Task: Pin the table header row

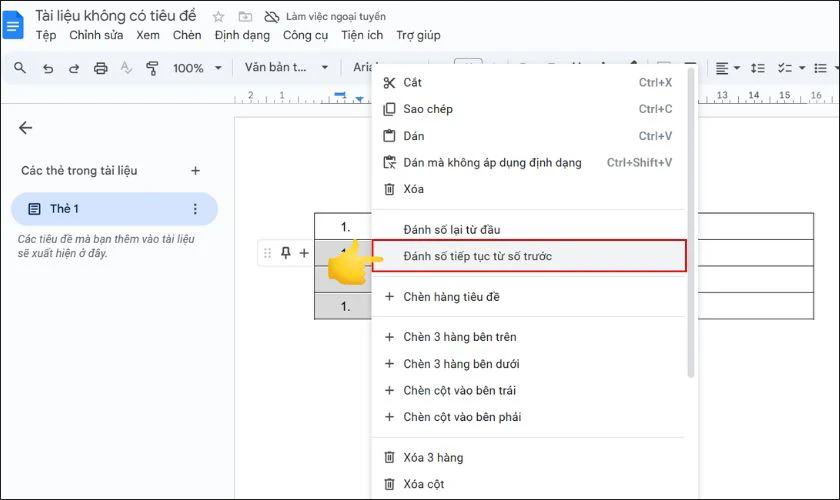Action: pyautogui.click(x=286, y=253)
